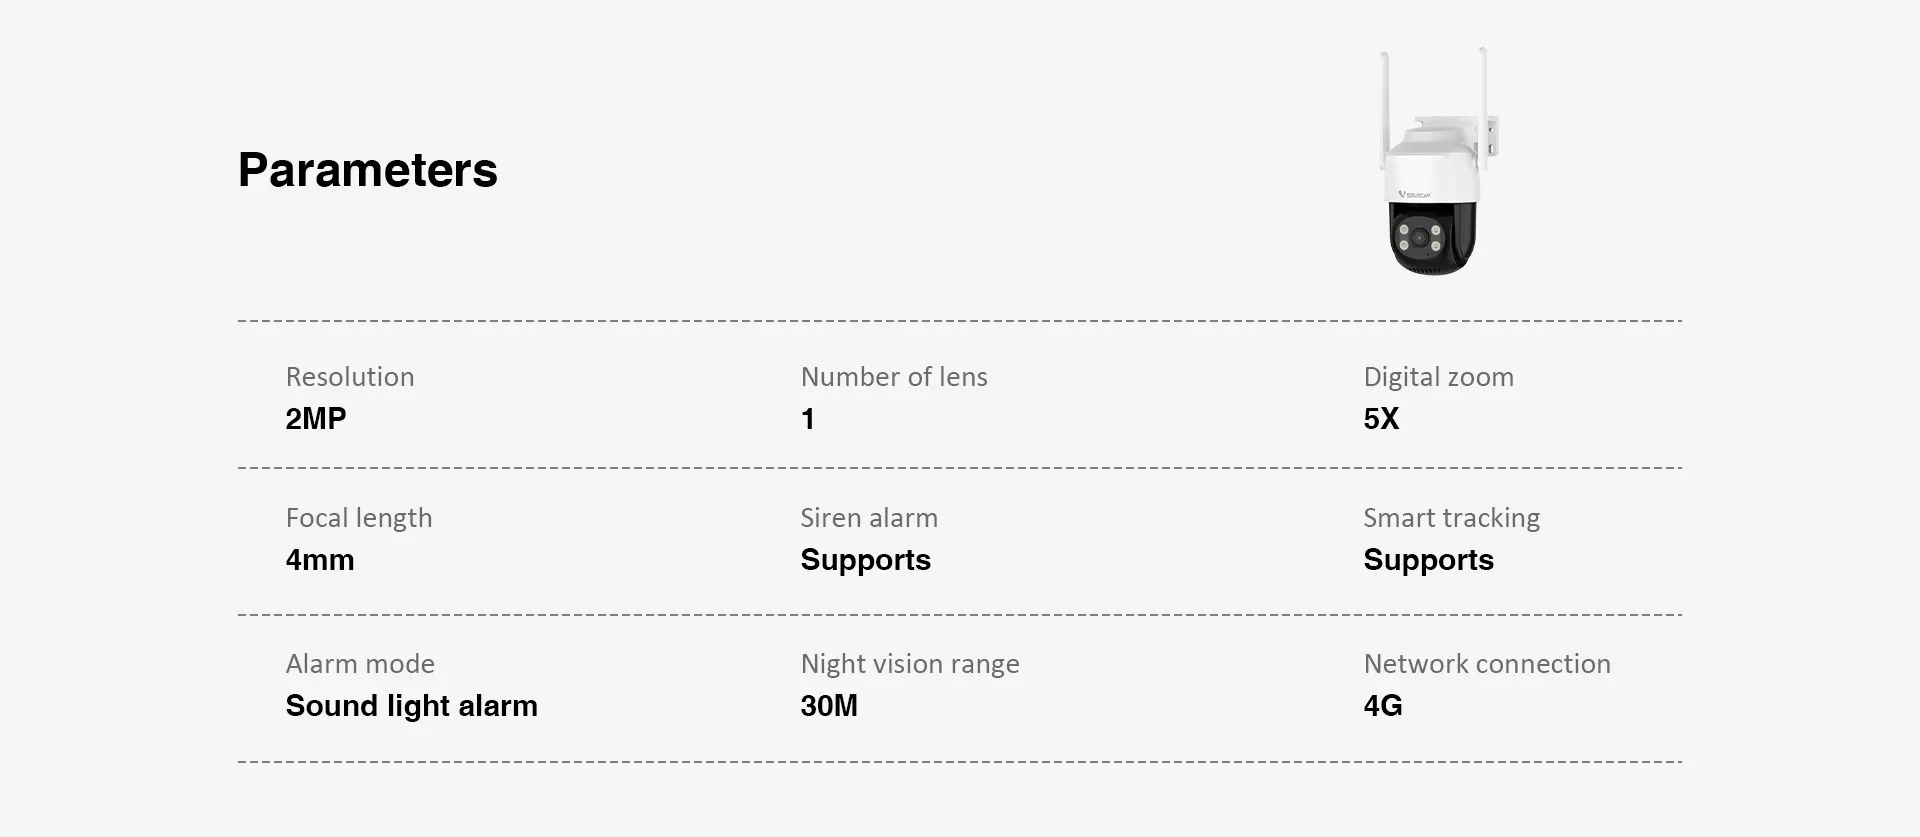Click the Parameters heading

(367, 170)
